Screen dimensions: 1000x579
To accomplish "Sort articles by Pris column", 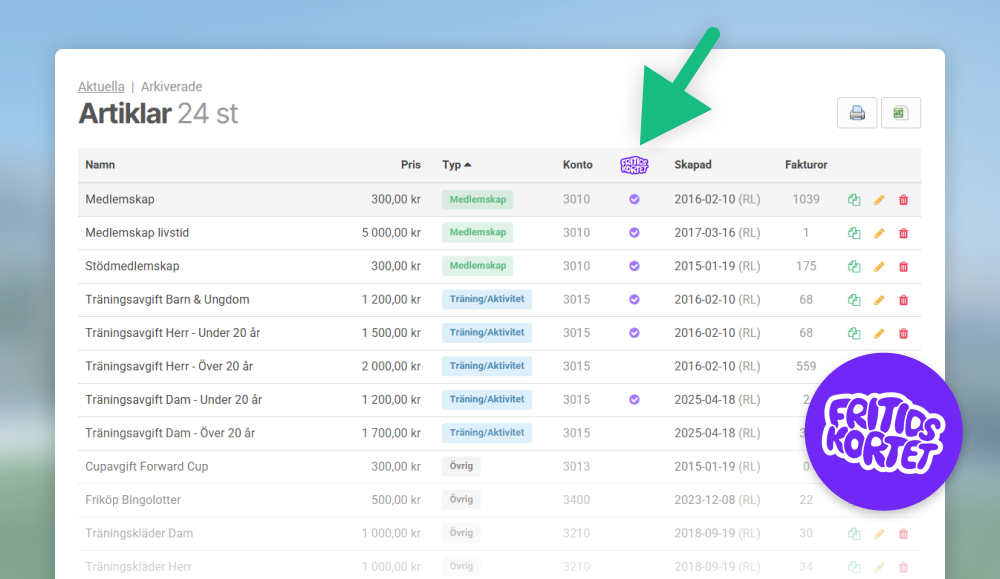I will point(410,165).
